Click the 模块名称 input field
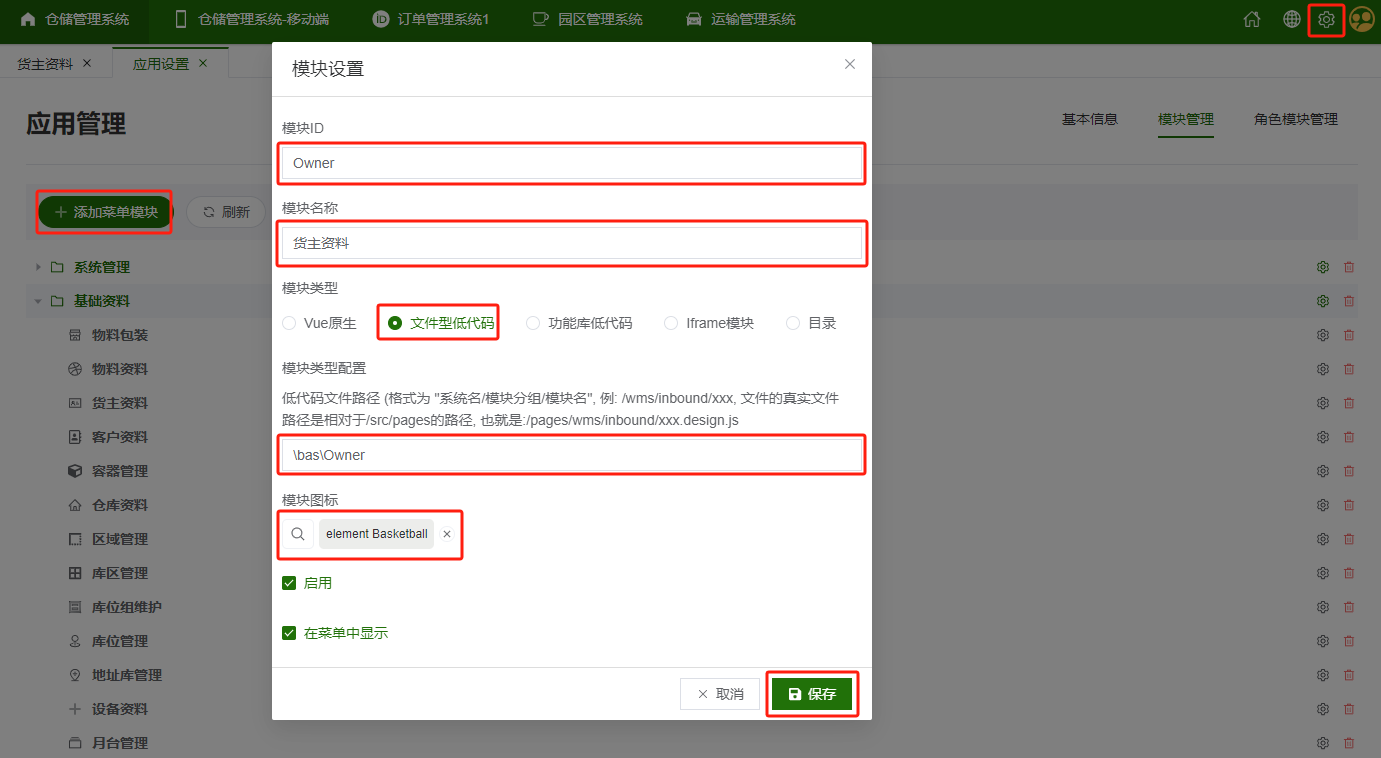Image resolution: width=1381 pixels, height=758 pixels. pos(572,243)
